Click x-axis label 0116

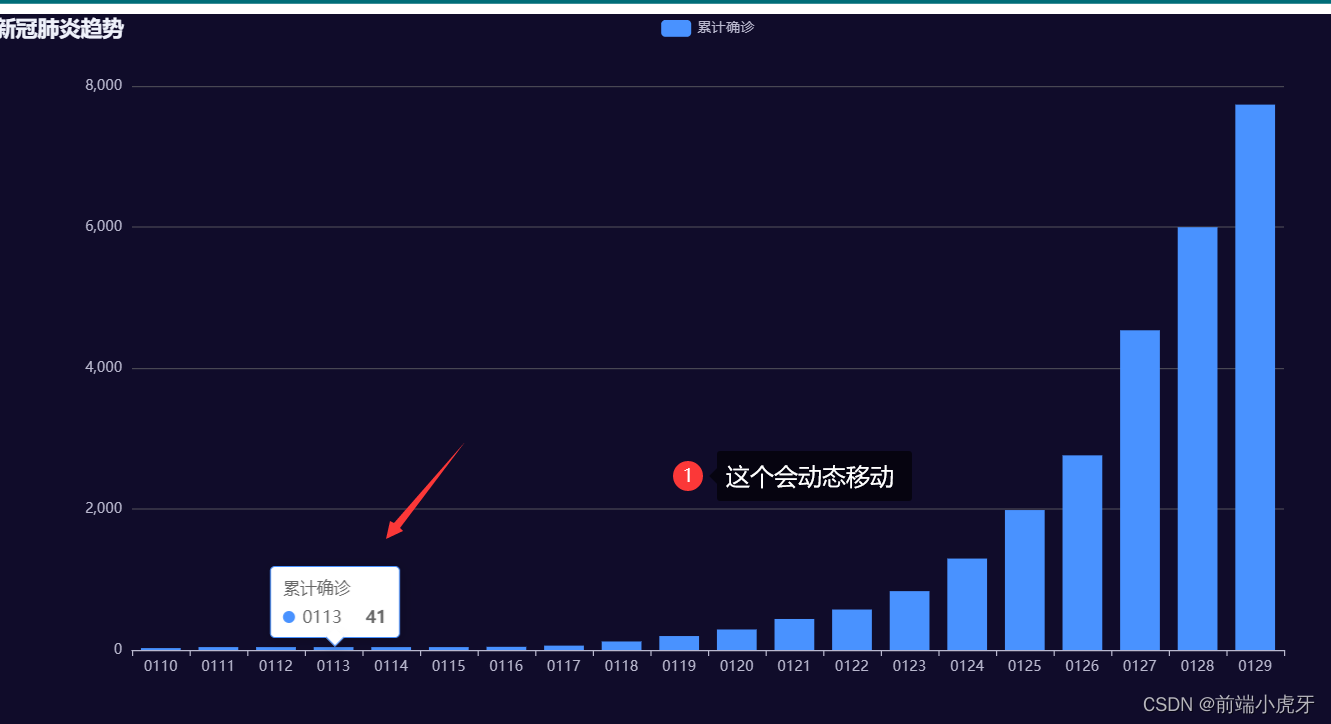(x=506, y=666)
